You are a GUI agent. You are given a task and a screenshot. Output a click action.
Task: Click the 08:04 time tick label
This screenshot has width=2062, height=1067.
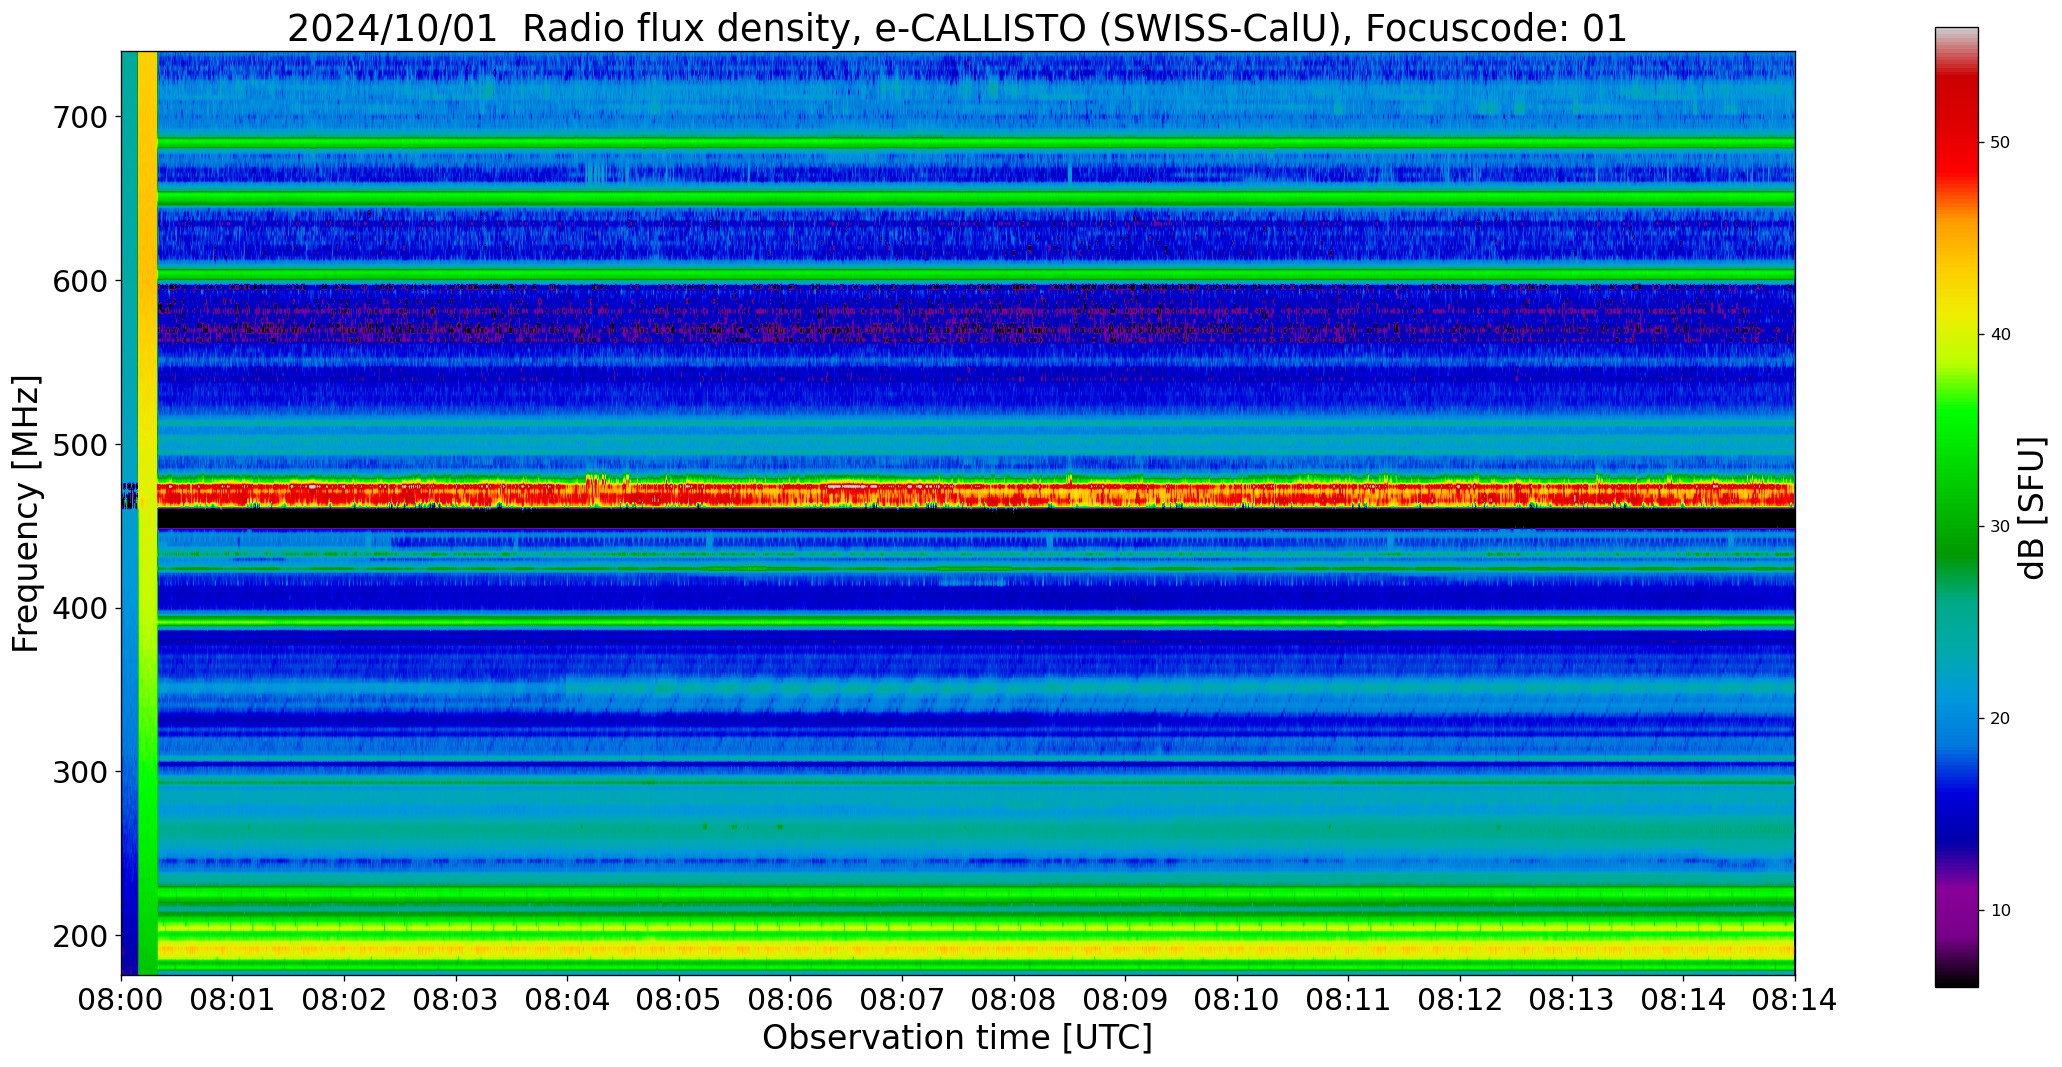tap(568, 1001)
